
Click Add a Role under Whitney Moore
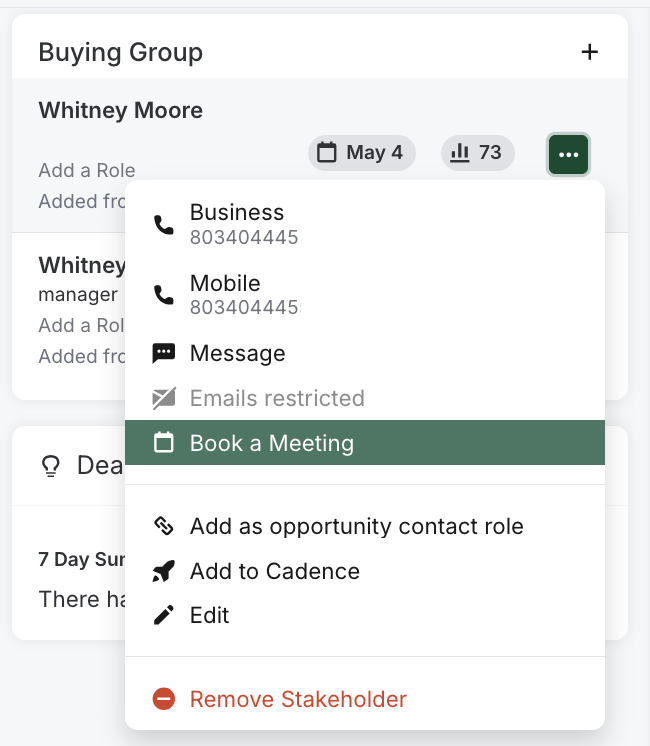[x=87, y=170]
